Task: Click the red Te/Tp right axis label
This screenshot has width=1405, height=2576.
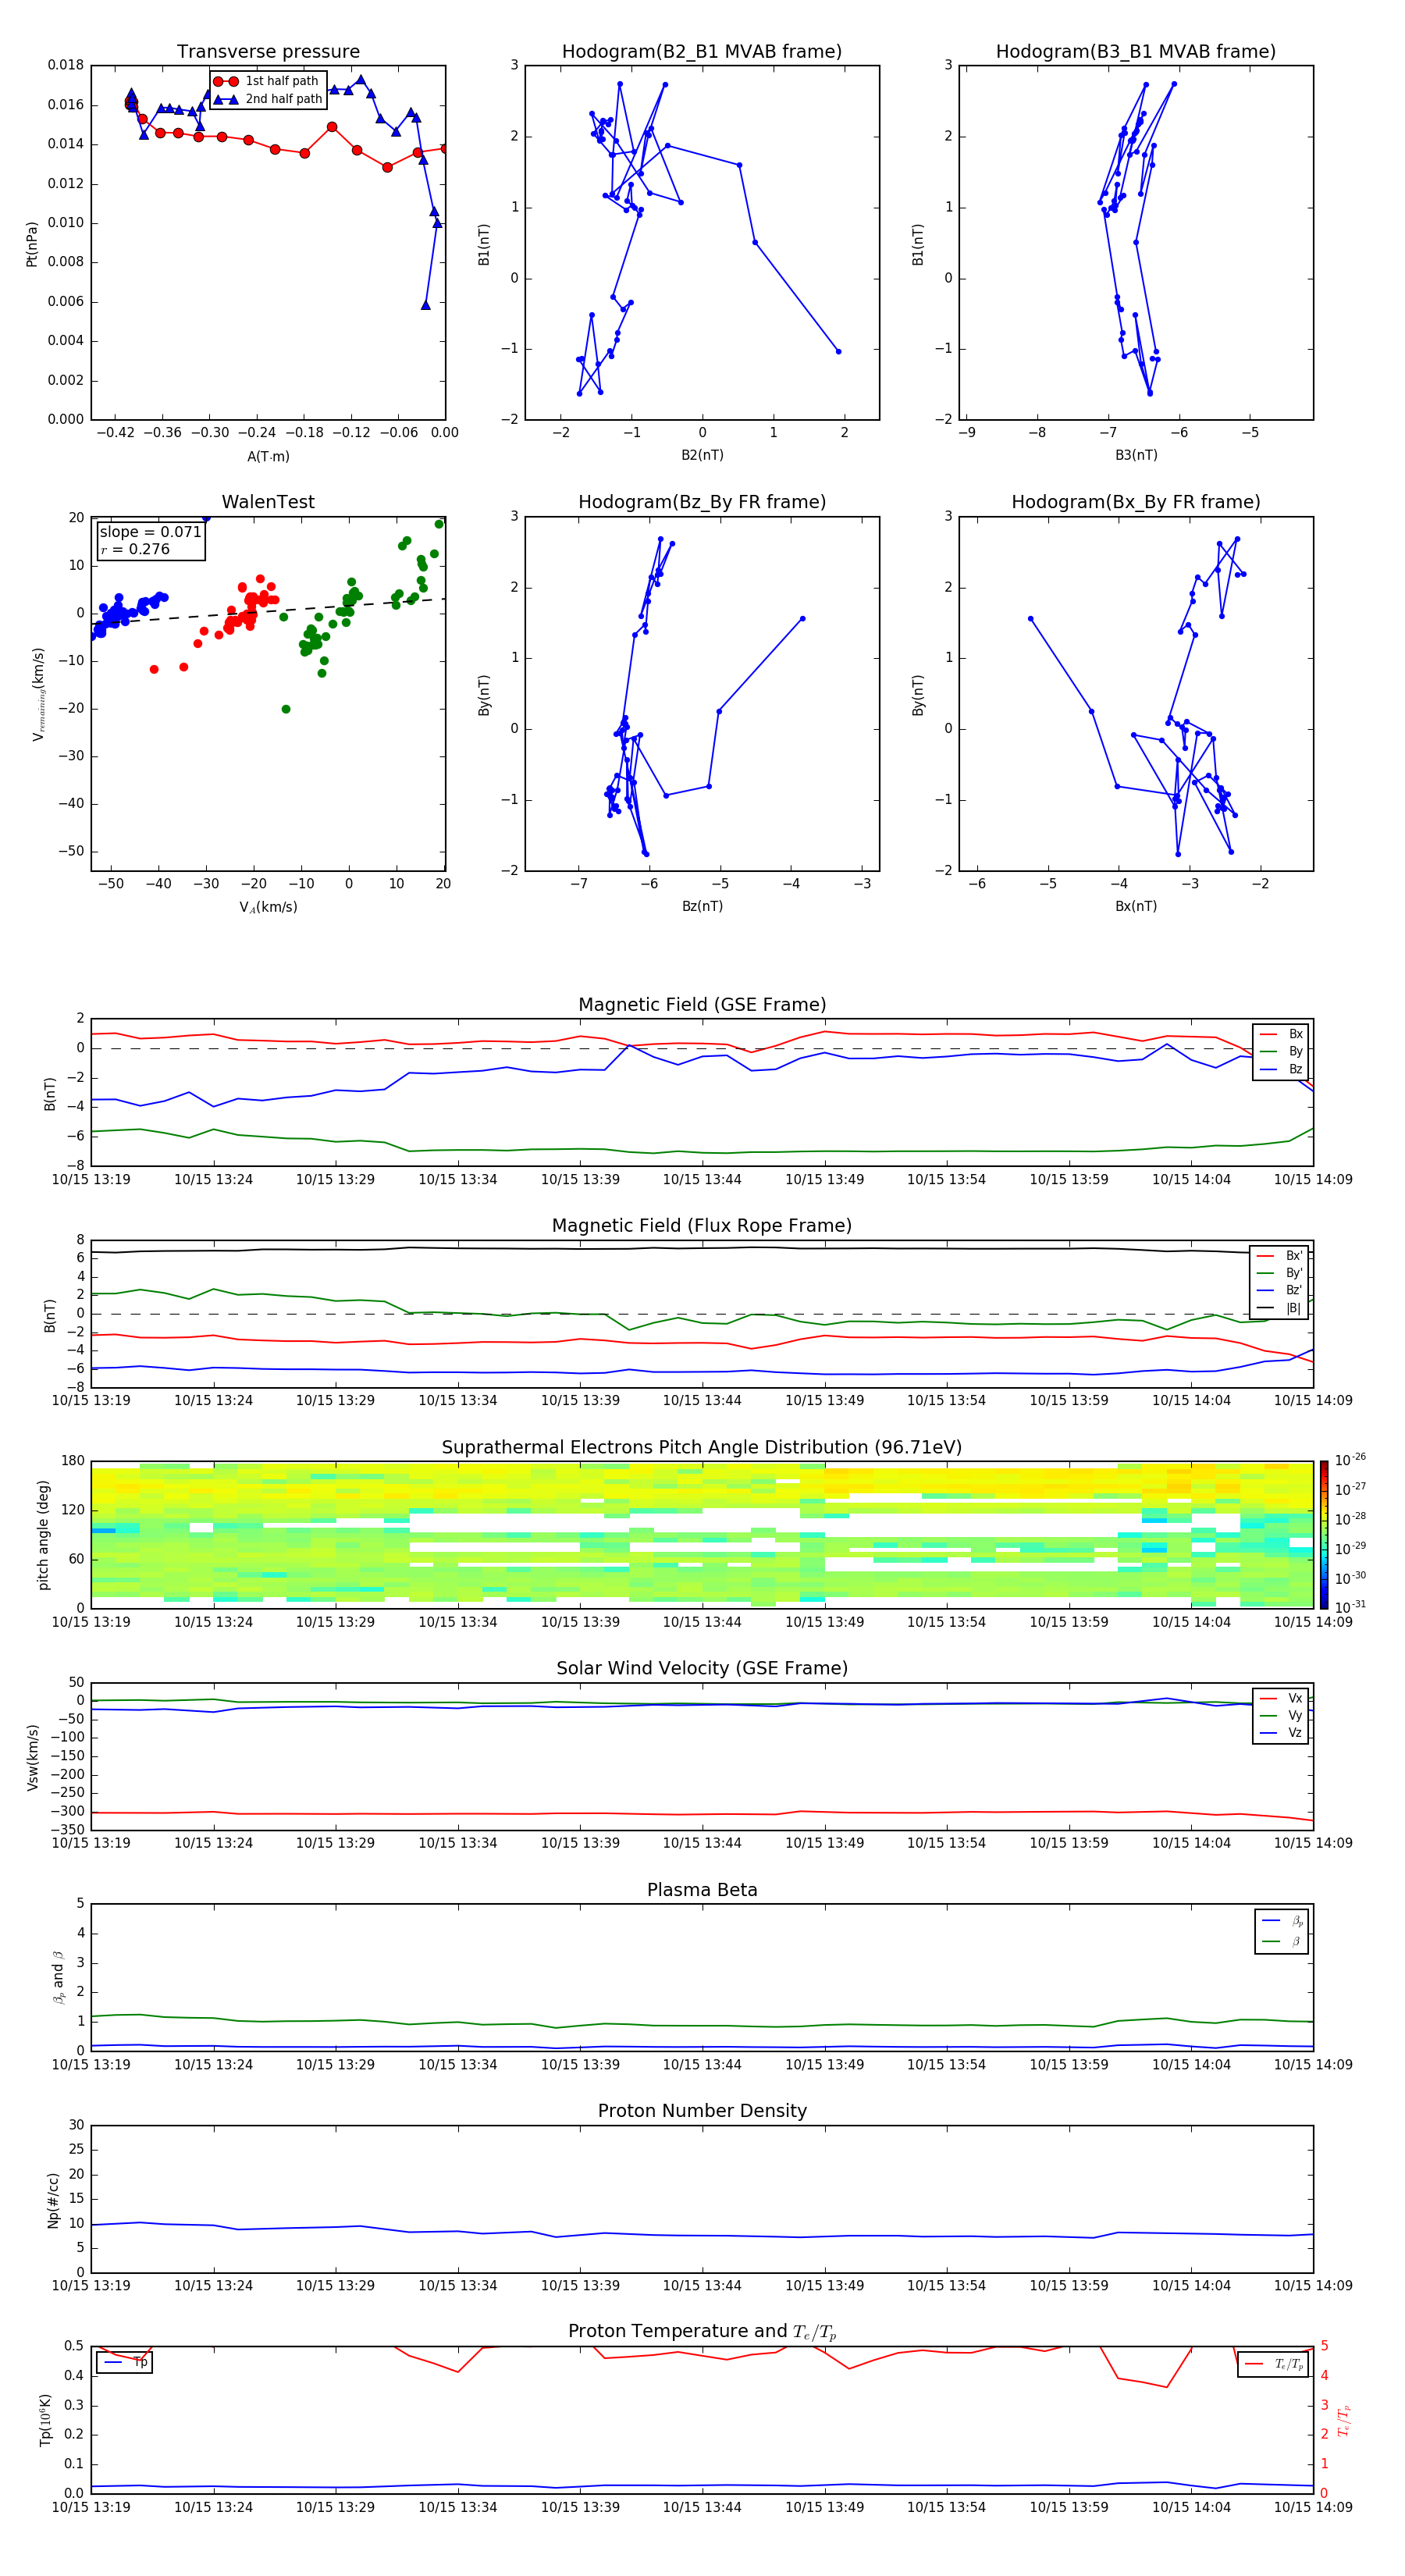Action: [x=1344, y=2421]
